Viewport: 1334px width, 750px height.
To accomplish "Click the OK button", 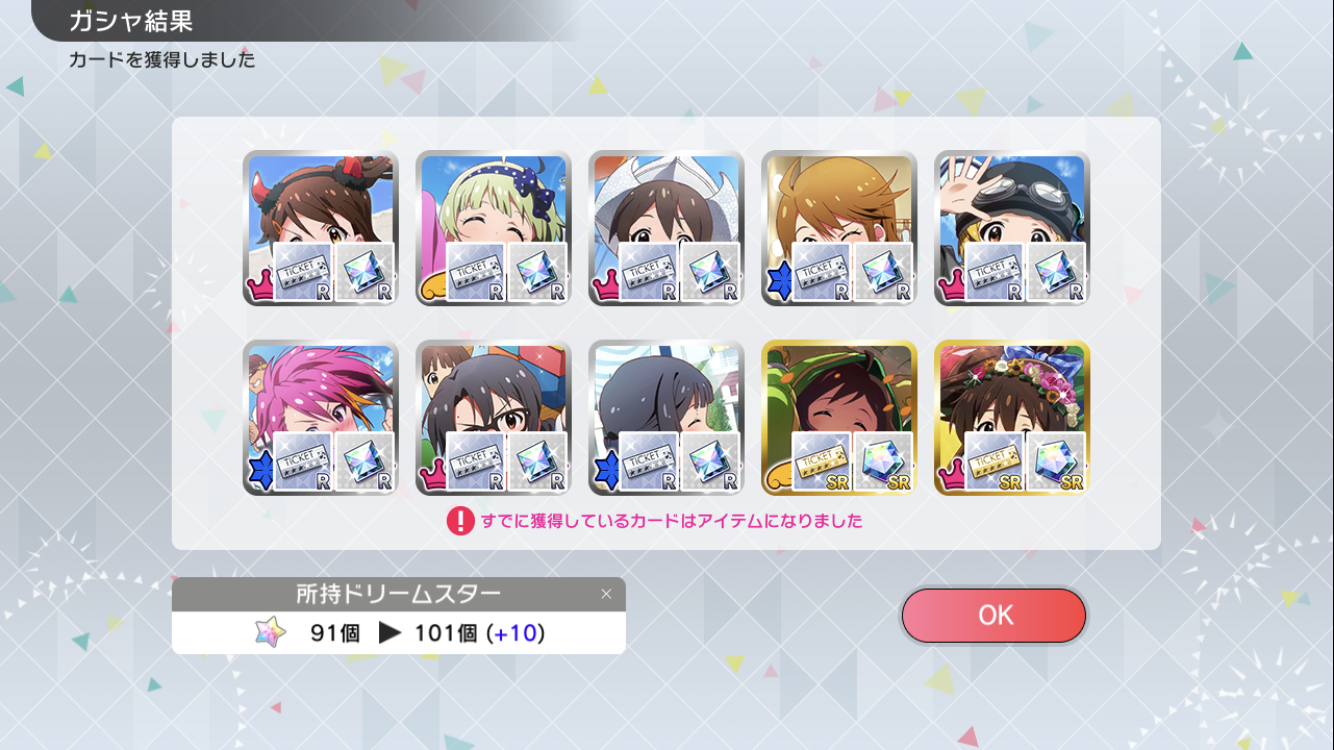I will (x=993, y=615).
